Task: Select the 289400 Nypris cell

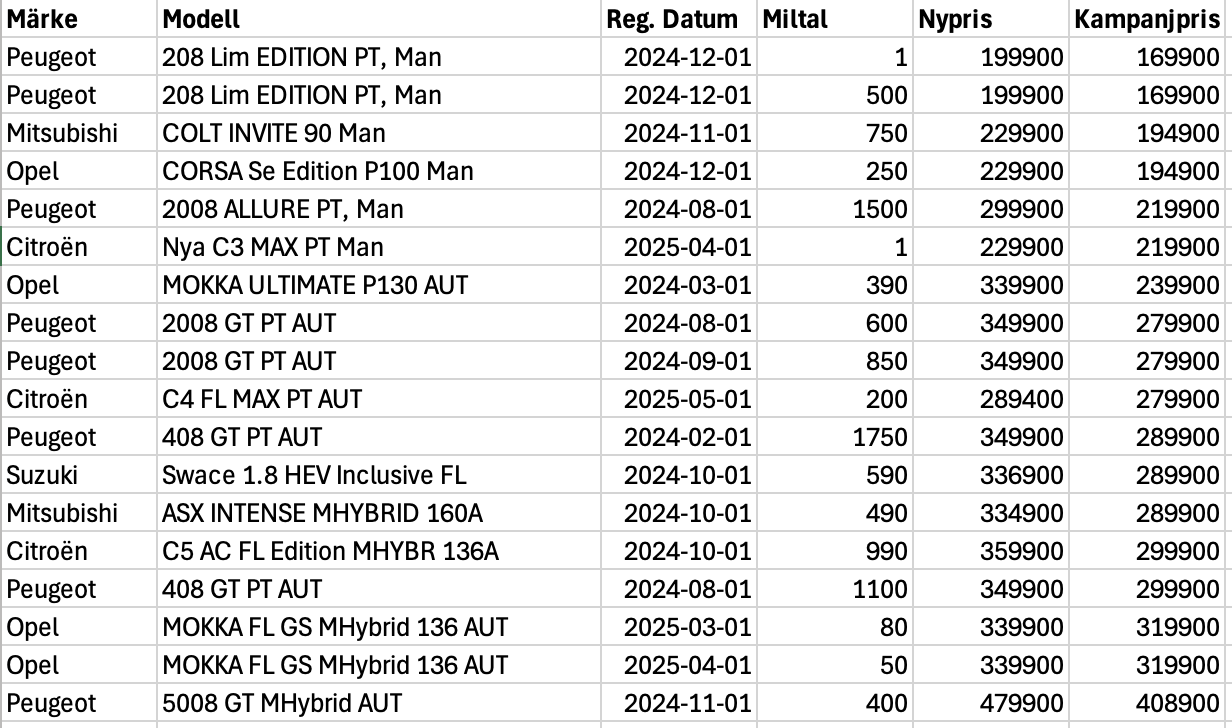Action: tap(990, 399)
